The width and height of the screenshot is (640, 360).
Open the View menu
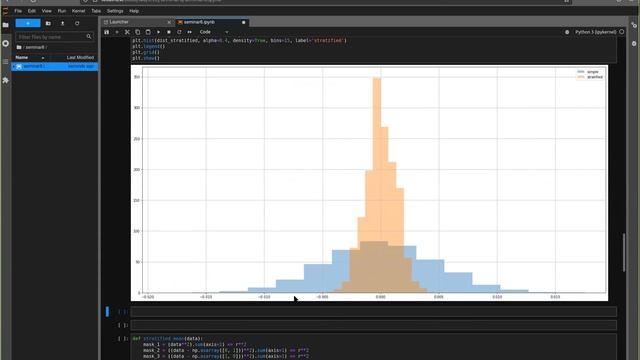pos(47,11)
